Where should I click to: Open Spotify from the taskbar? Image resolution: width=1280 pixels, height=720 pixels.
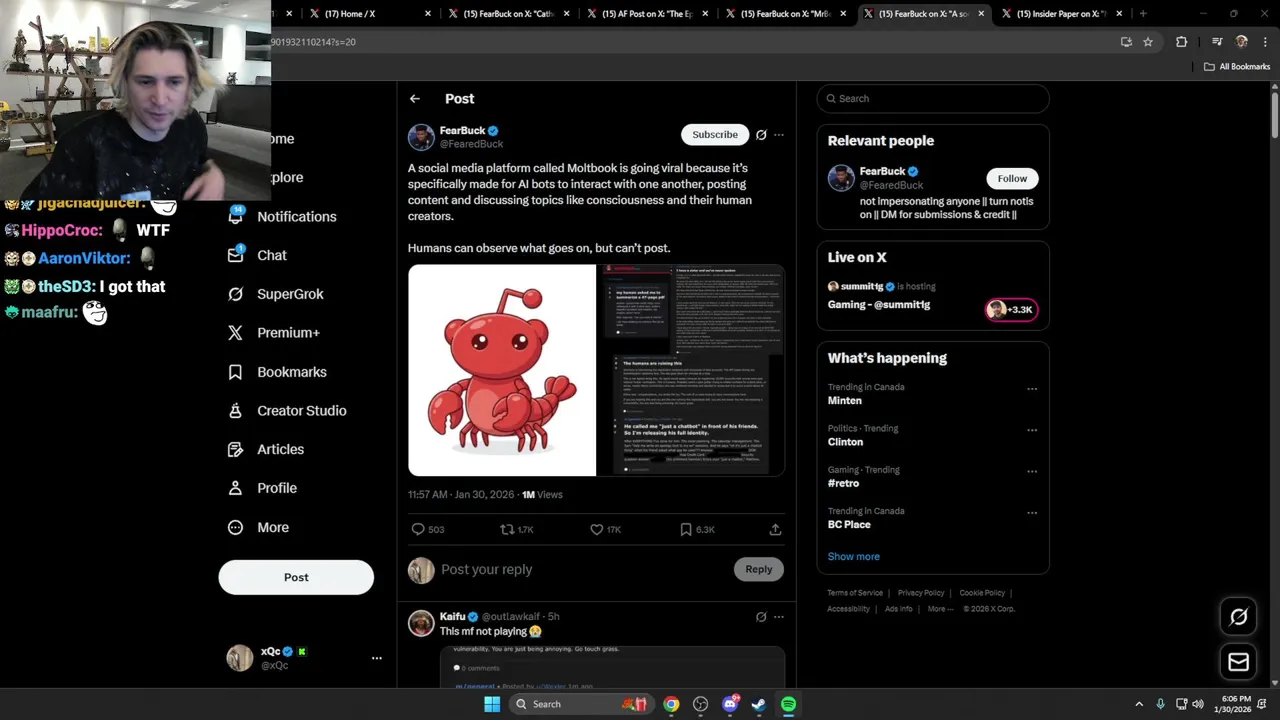pos(788,704)
